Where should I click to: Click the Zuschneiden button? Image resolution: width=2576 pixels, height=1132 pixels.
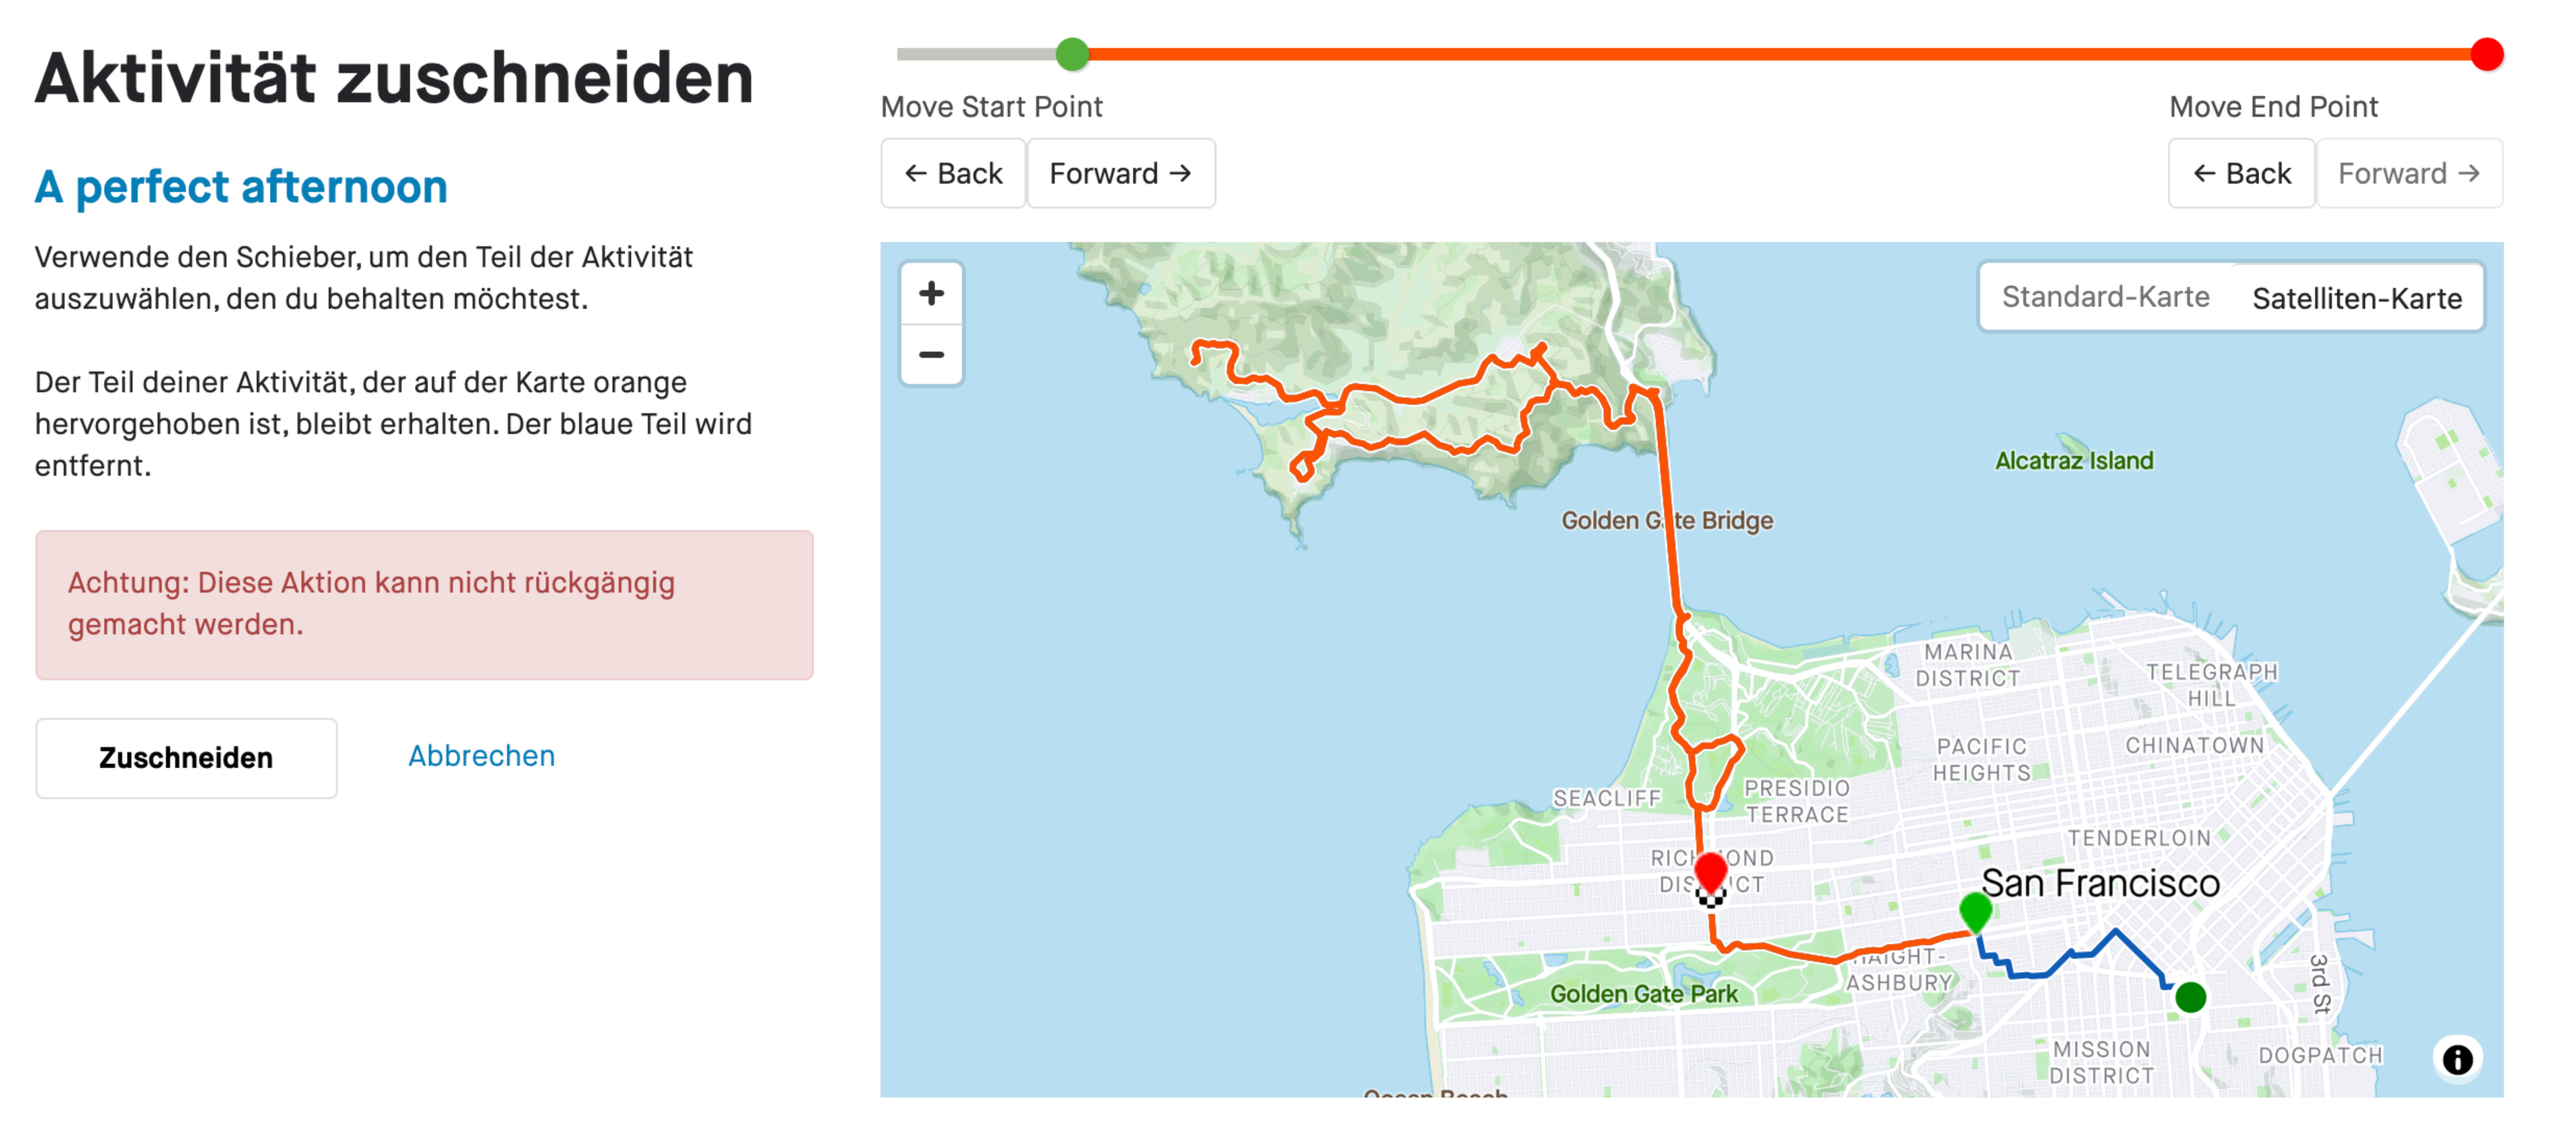pyautogui.click(x=186, y=757)
